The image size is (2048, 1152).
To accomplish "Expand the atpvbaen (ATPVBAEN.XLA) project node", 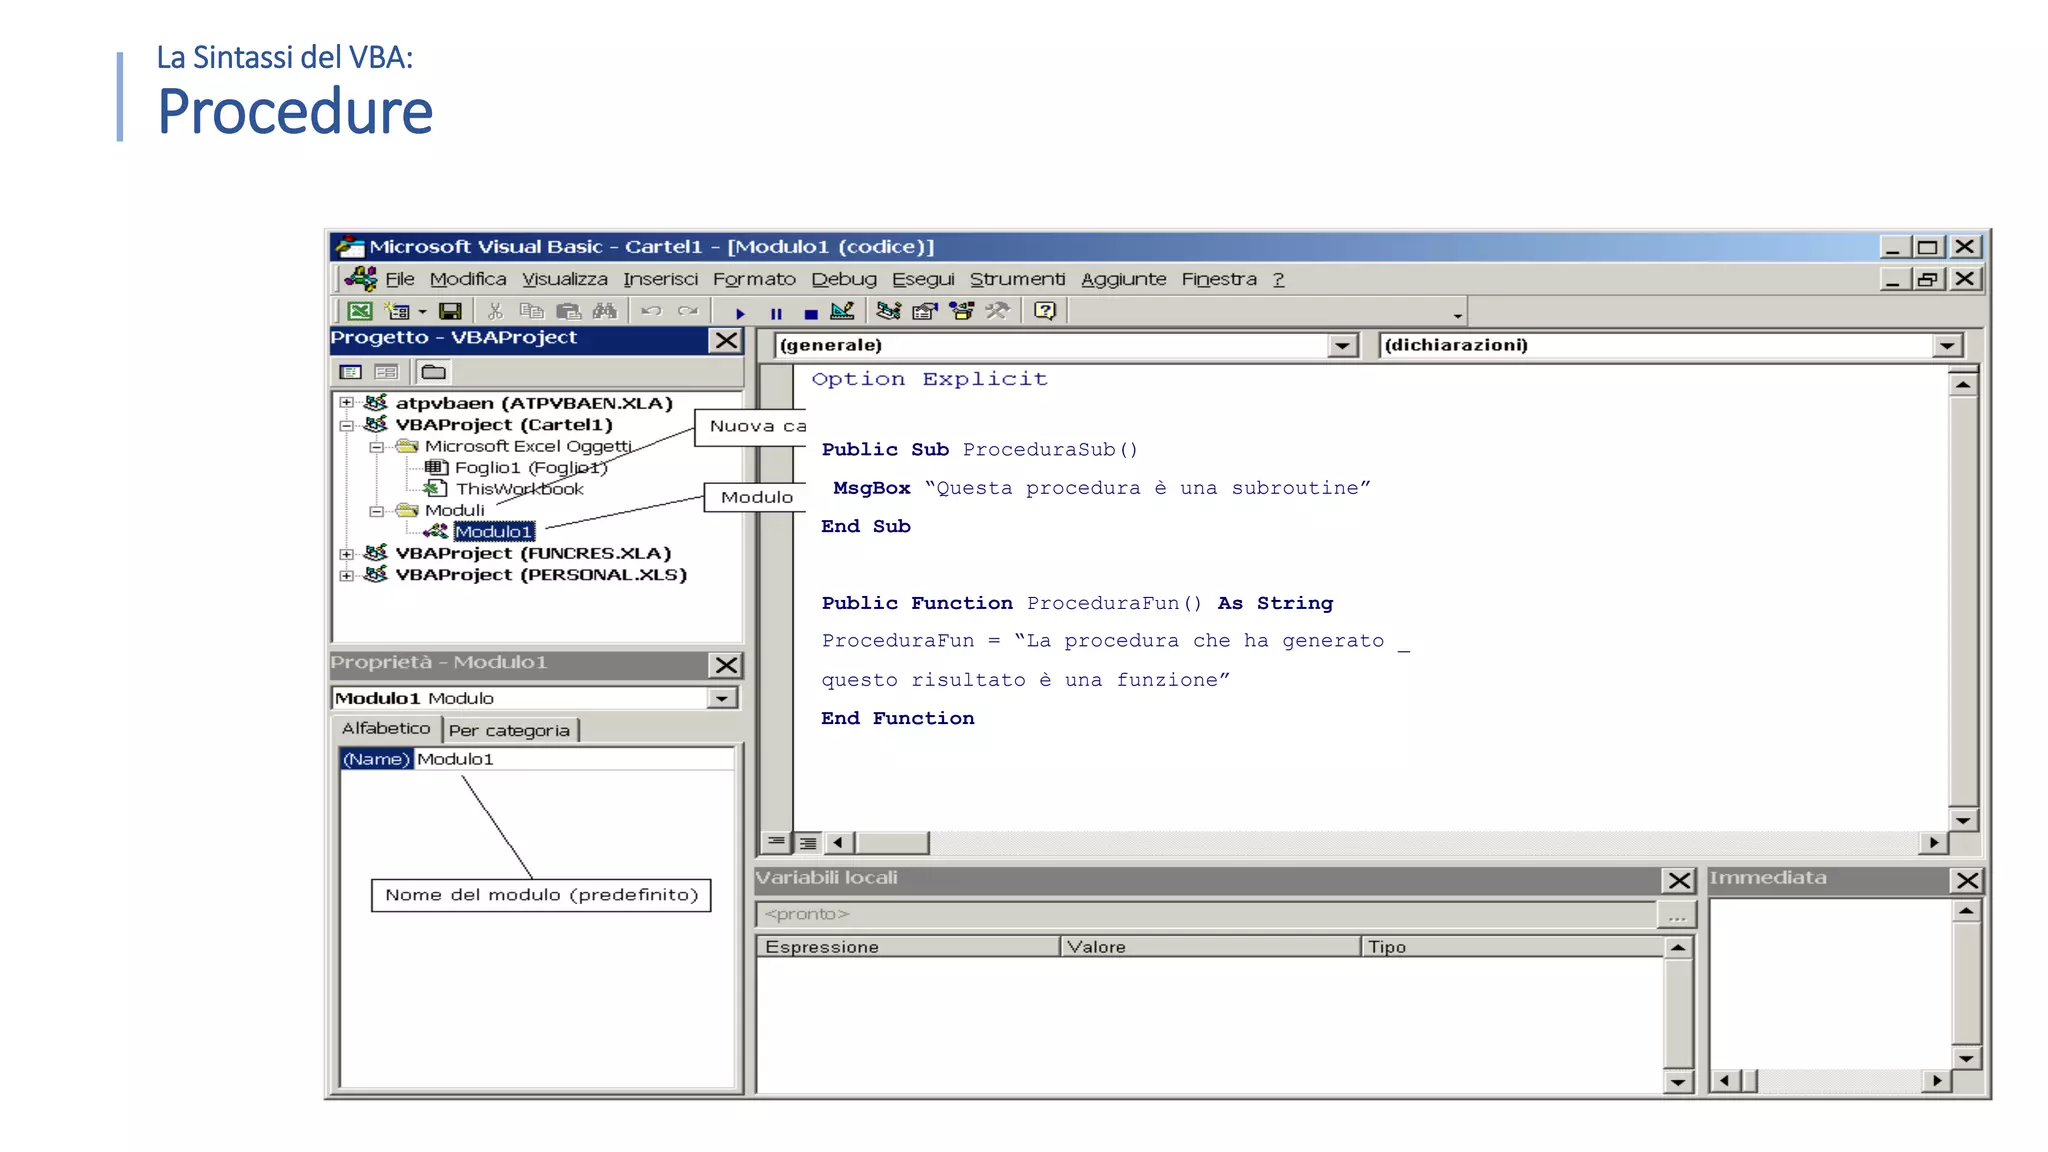I will click(346, 403).
